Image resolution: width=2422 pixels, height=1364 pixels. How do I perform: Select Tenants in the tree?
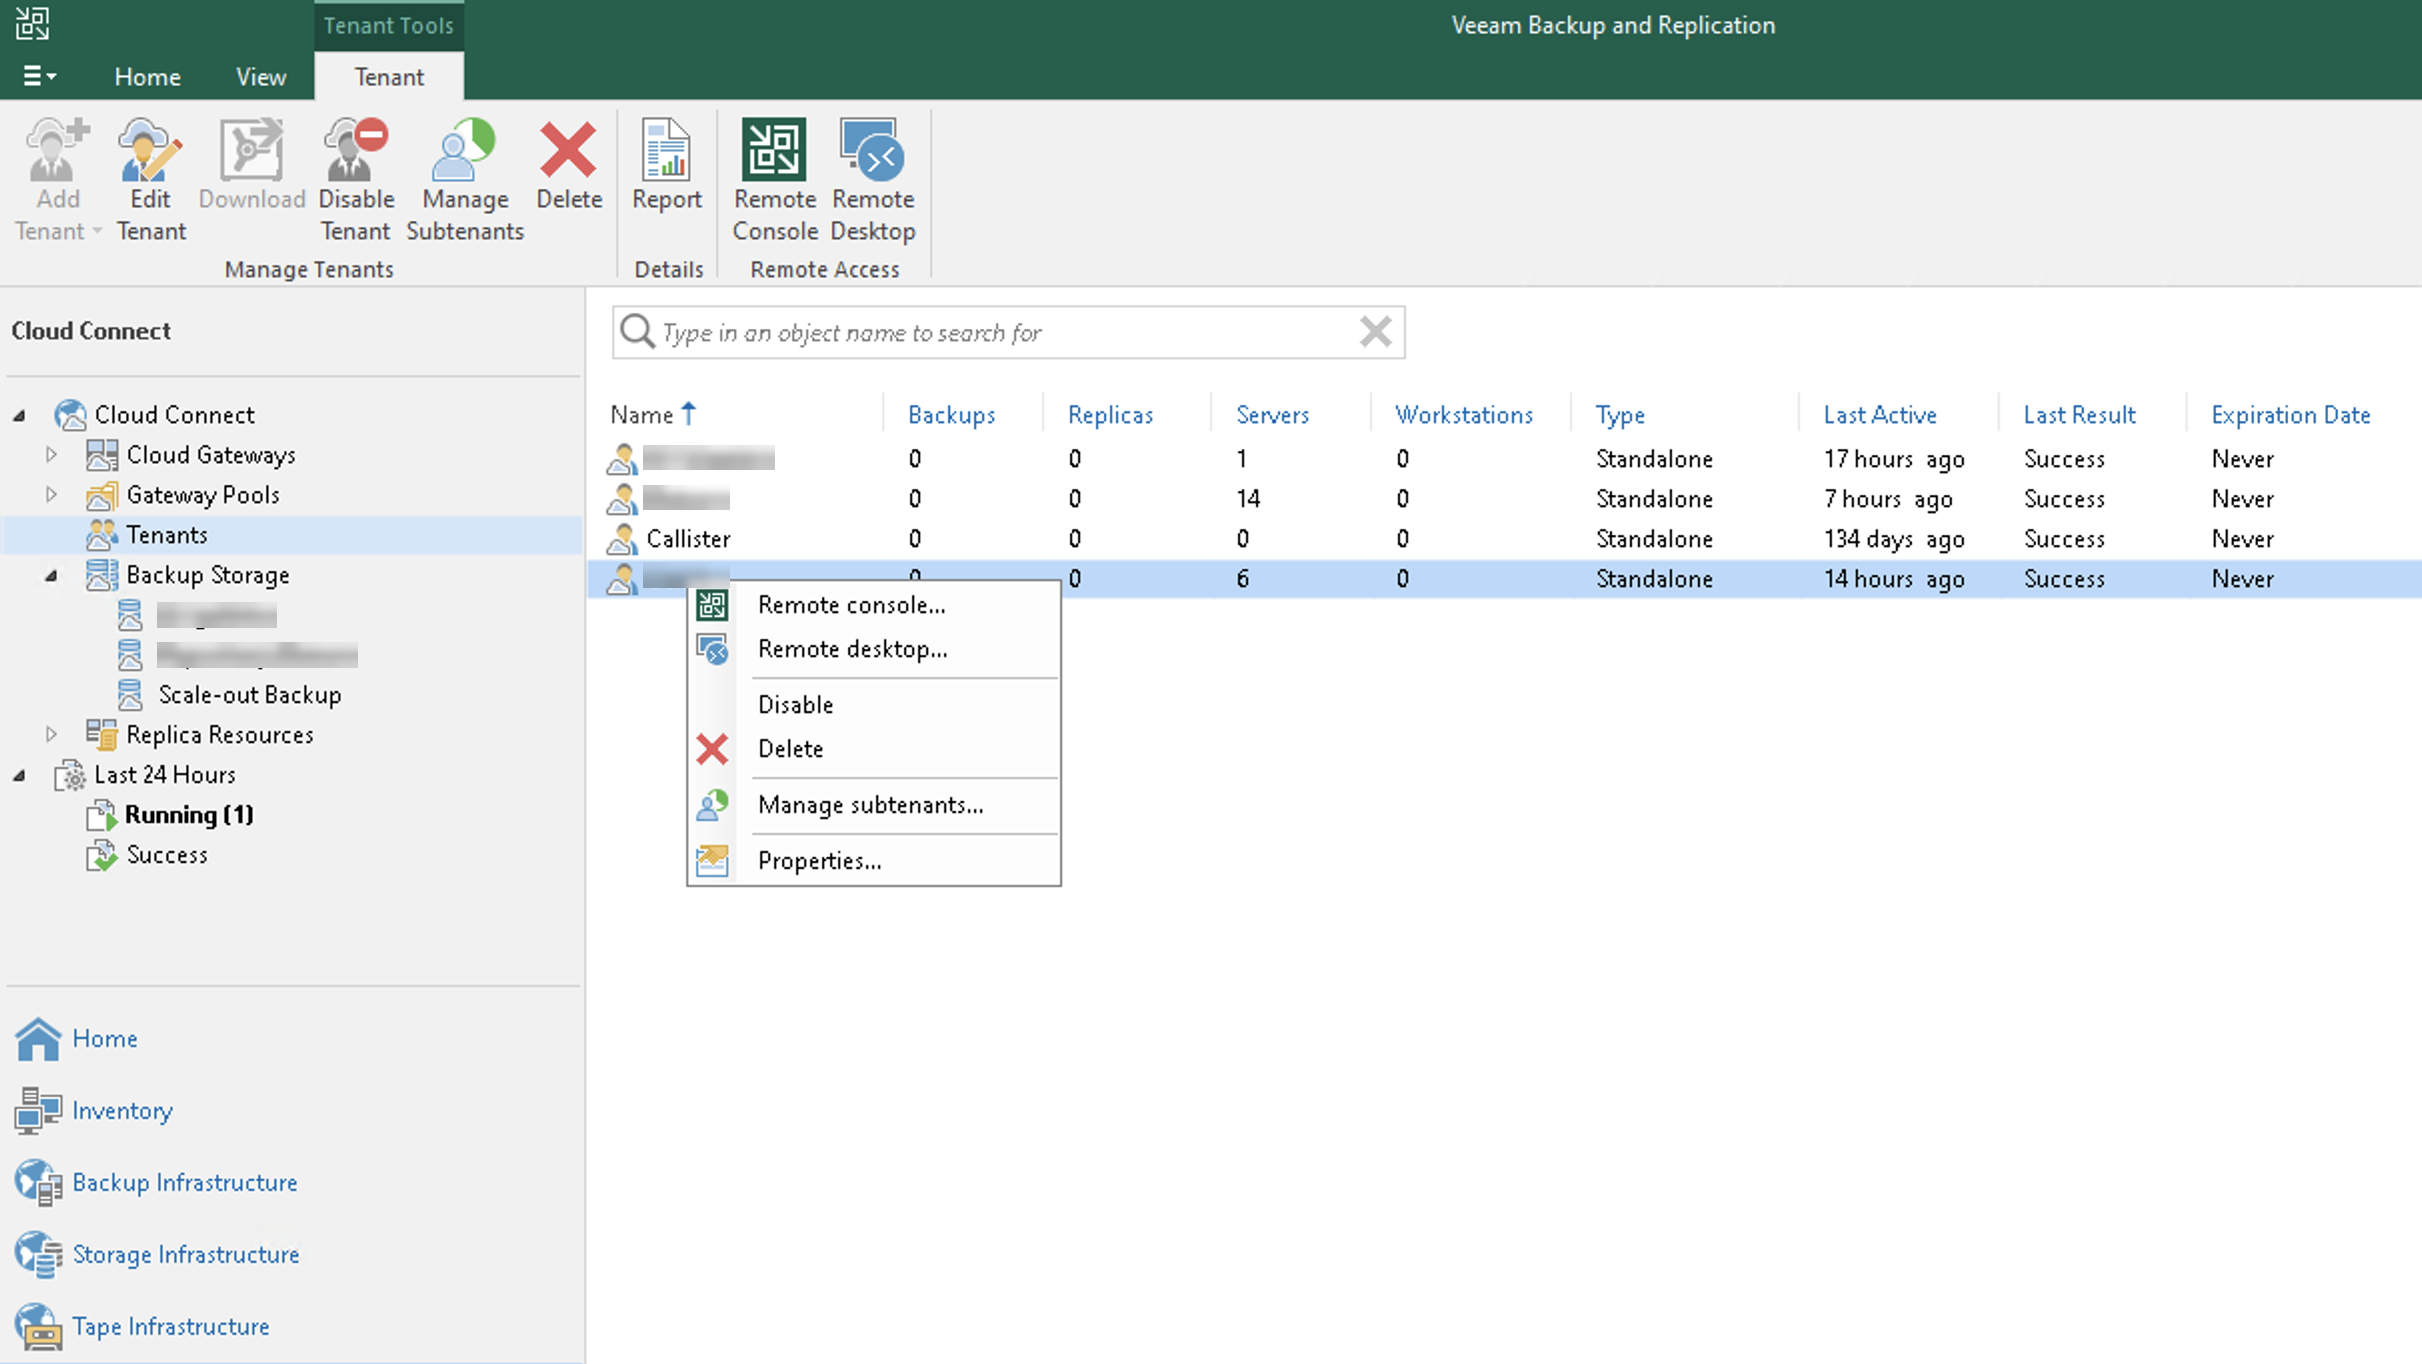coord(166,535)
